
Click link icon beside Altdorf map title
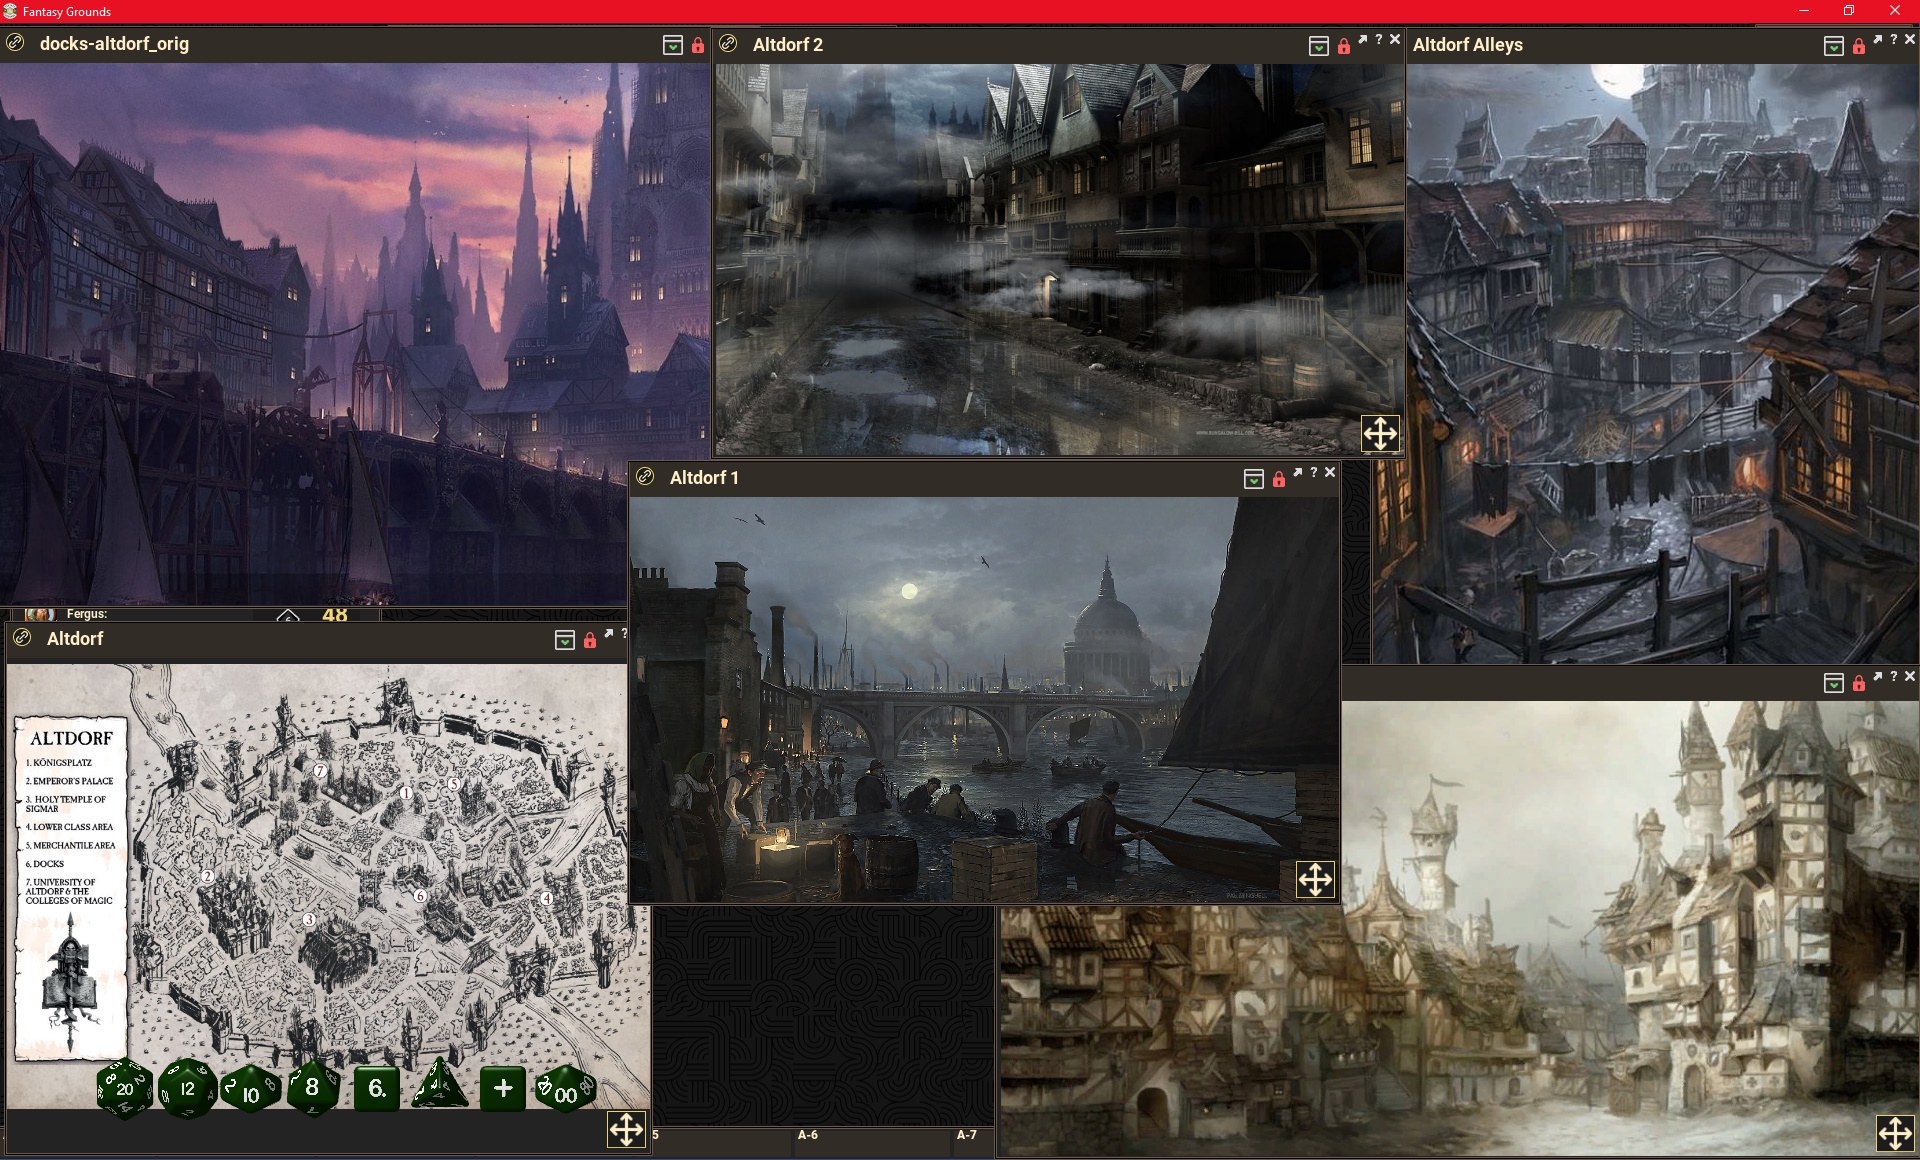click(x=22, y=638)
